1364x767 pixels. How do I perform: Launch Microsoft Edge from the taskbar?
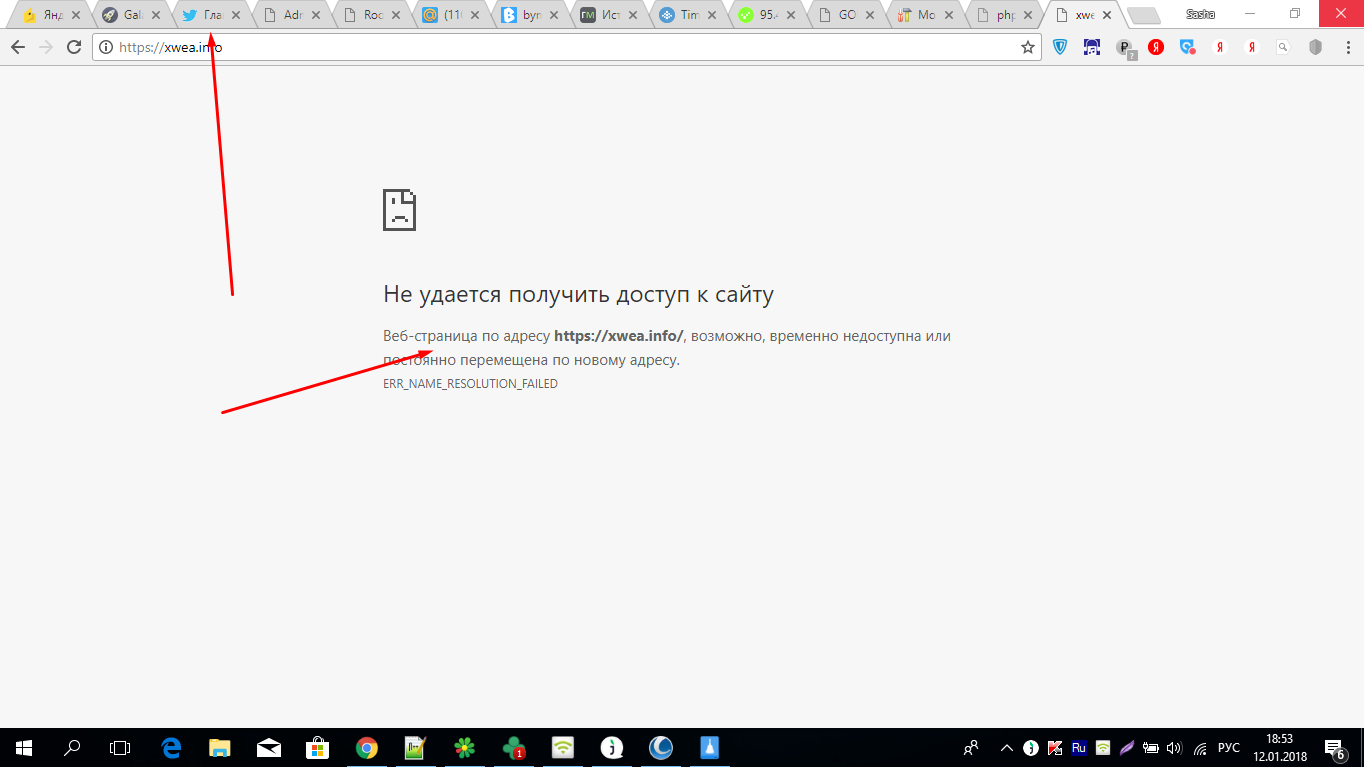171,747
